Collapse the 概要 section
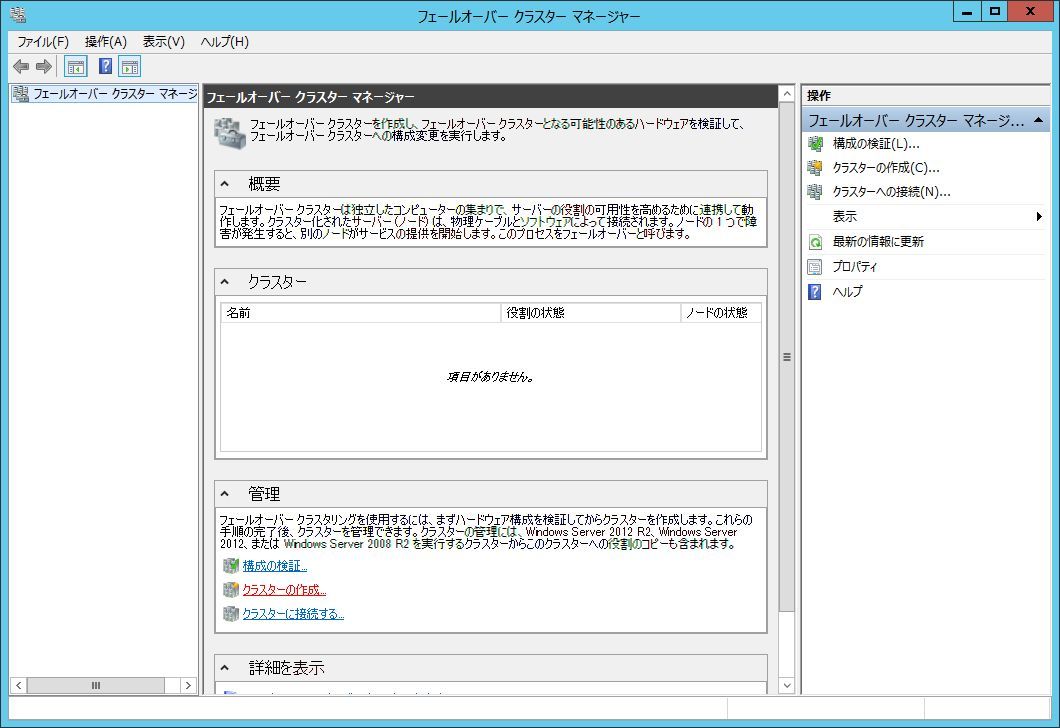The width and height of the screenshot is (1060, 728). 225,184
